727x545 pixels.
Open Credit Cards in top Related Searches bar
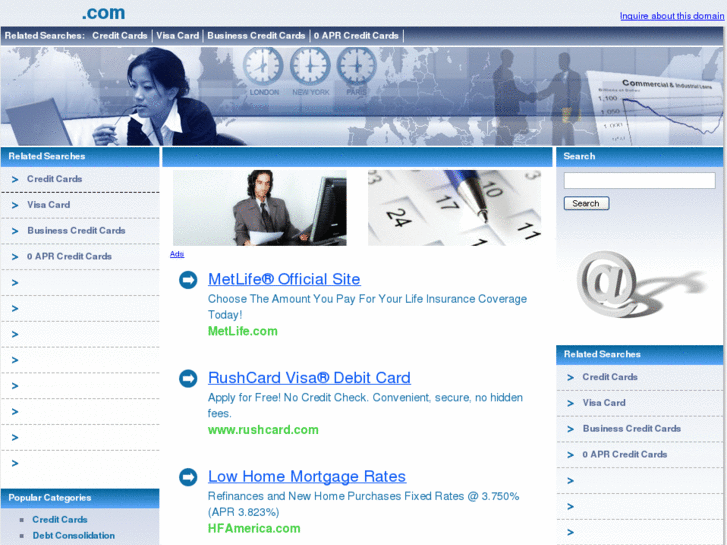pyautogui.click(x=120, y=36)
